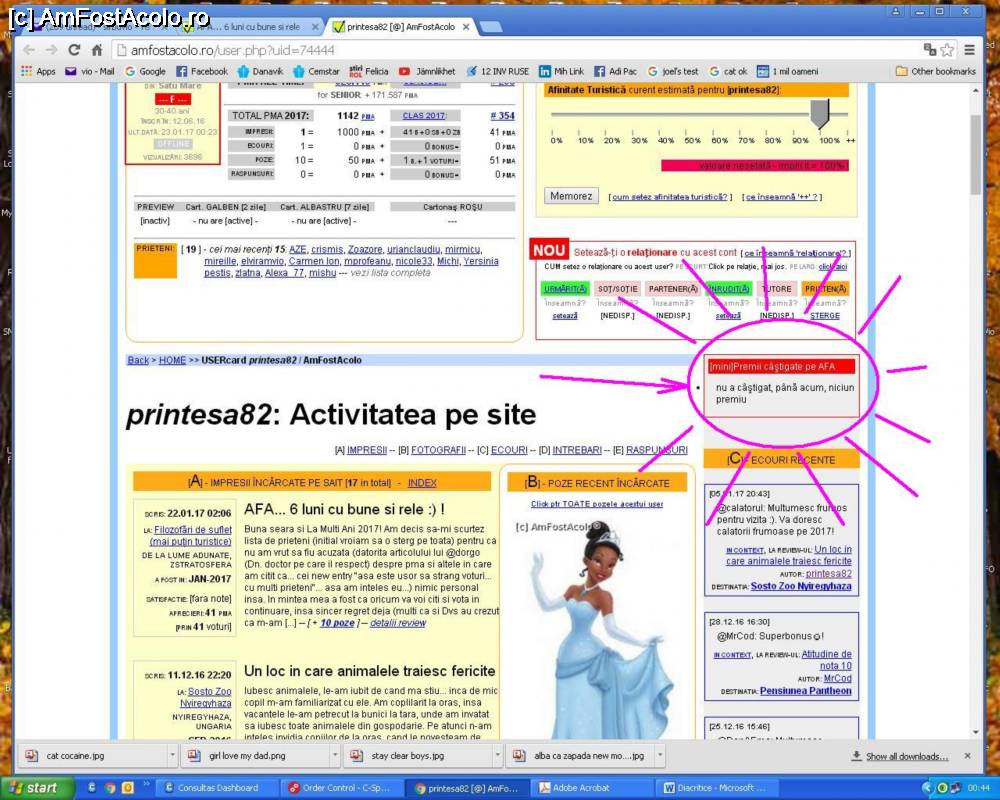Open the downloaded girl love my dad.png
This screenshot has height=800, width=1000.
tap(255, 755)
